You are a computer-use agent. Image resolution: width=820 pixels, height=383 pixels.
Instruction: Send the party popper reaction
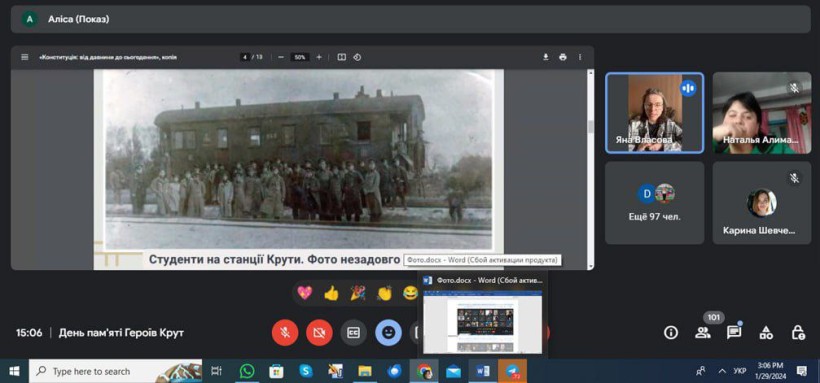[358, 293]
